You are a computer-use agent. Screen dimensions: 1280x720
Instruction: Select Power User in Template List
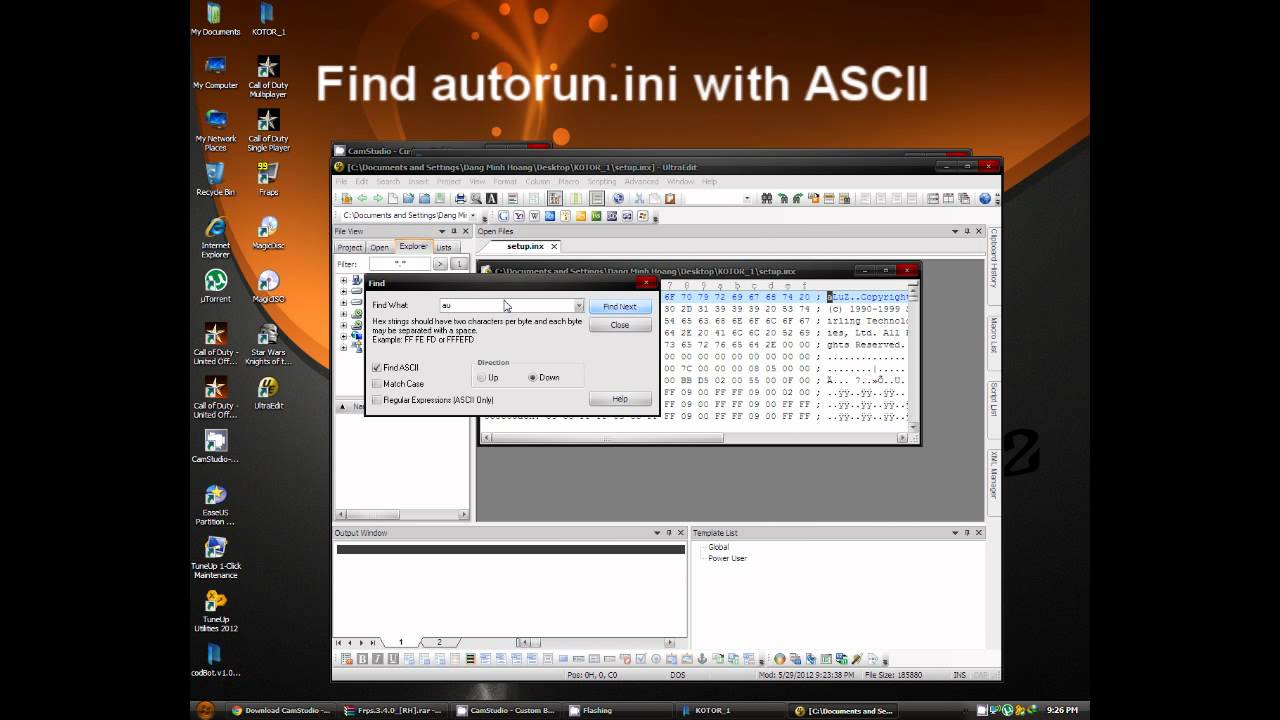pos(727,558)
